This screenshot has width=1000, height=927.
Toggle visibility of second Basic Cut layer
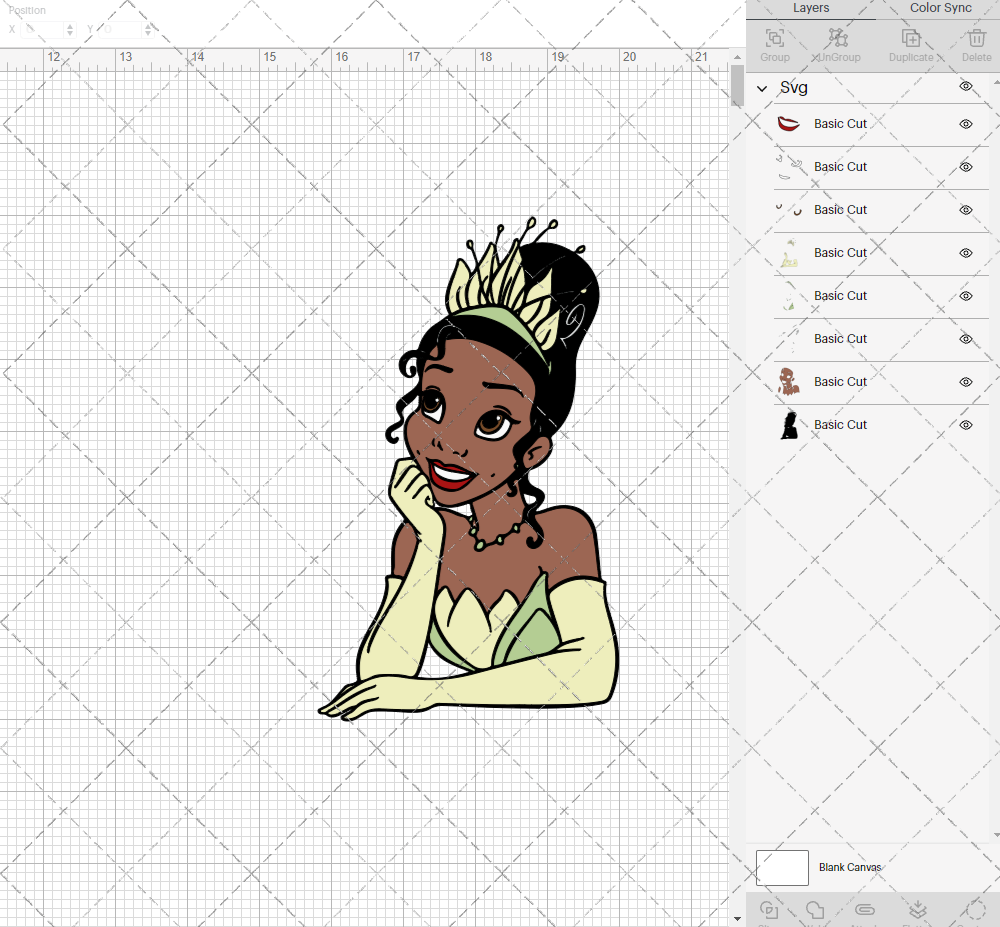click(x=966, y=167)
